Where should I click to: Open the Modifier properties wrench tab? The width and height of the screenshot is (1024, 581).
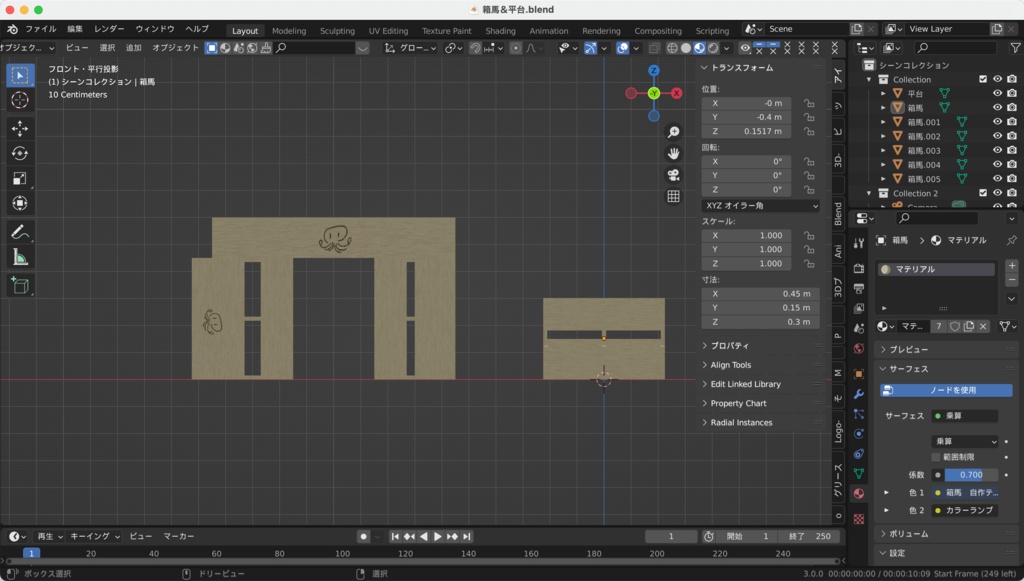point(858,394)
